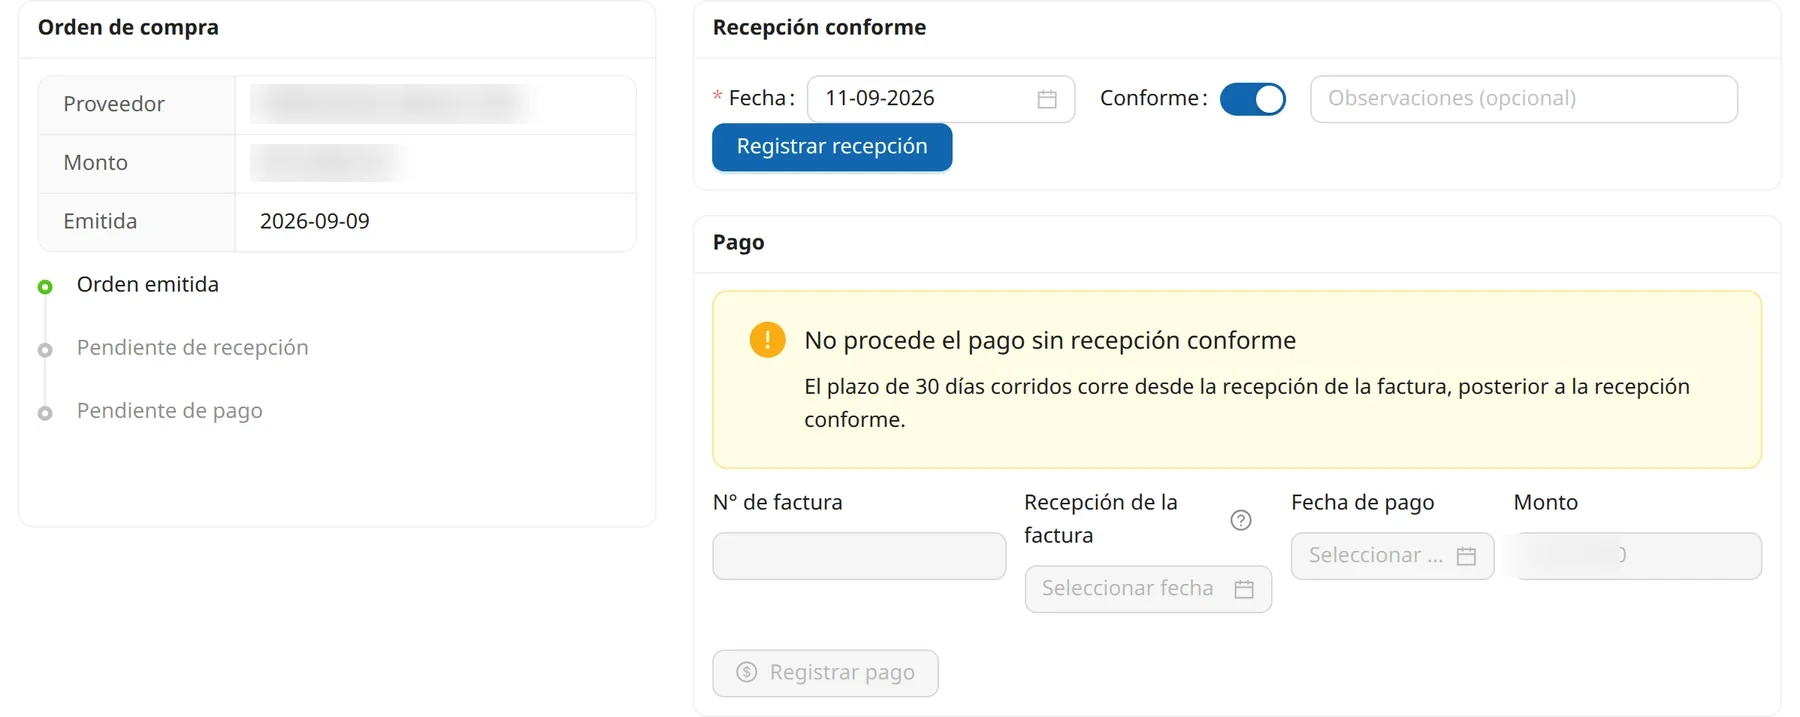Select the Pendiente de pago step label
This screenshot has width=1800, height=717.
170,411
